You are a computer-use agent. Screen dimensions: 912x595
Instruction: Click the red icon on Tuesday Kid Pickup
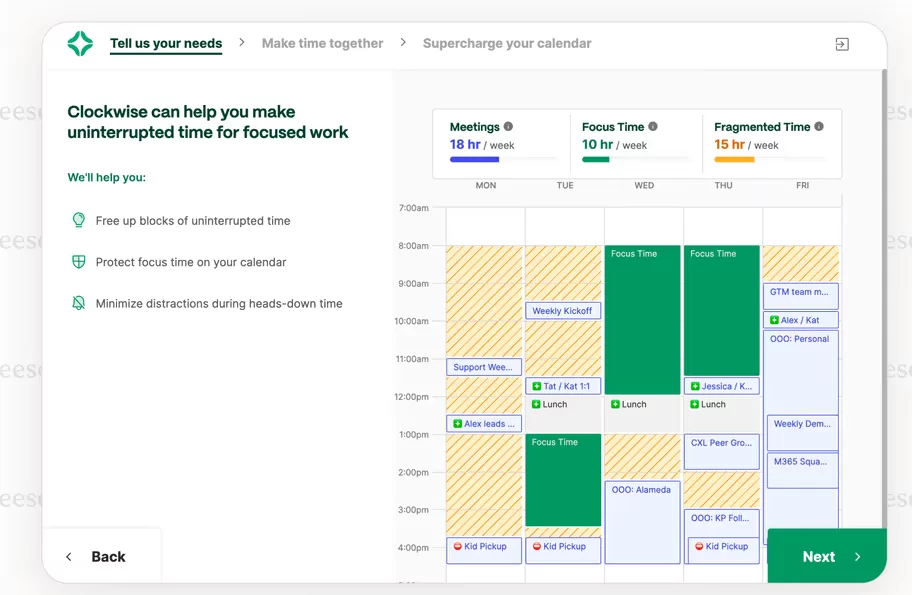coord(537,546)
